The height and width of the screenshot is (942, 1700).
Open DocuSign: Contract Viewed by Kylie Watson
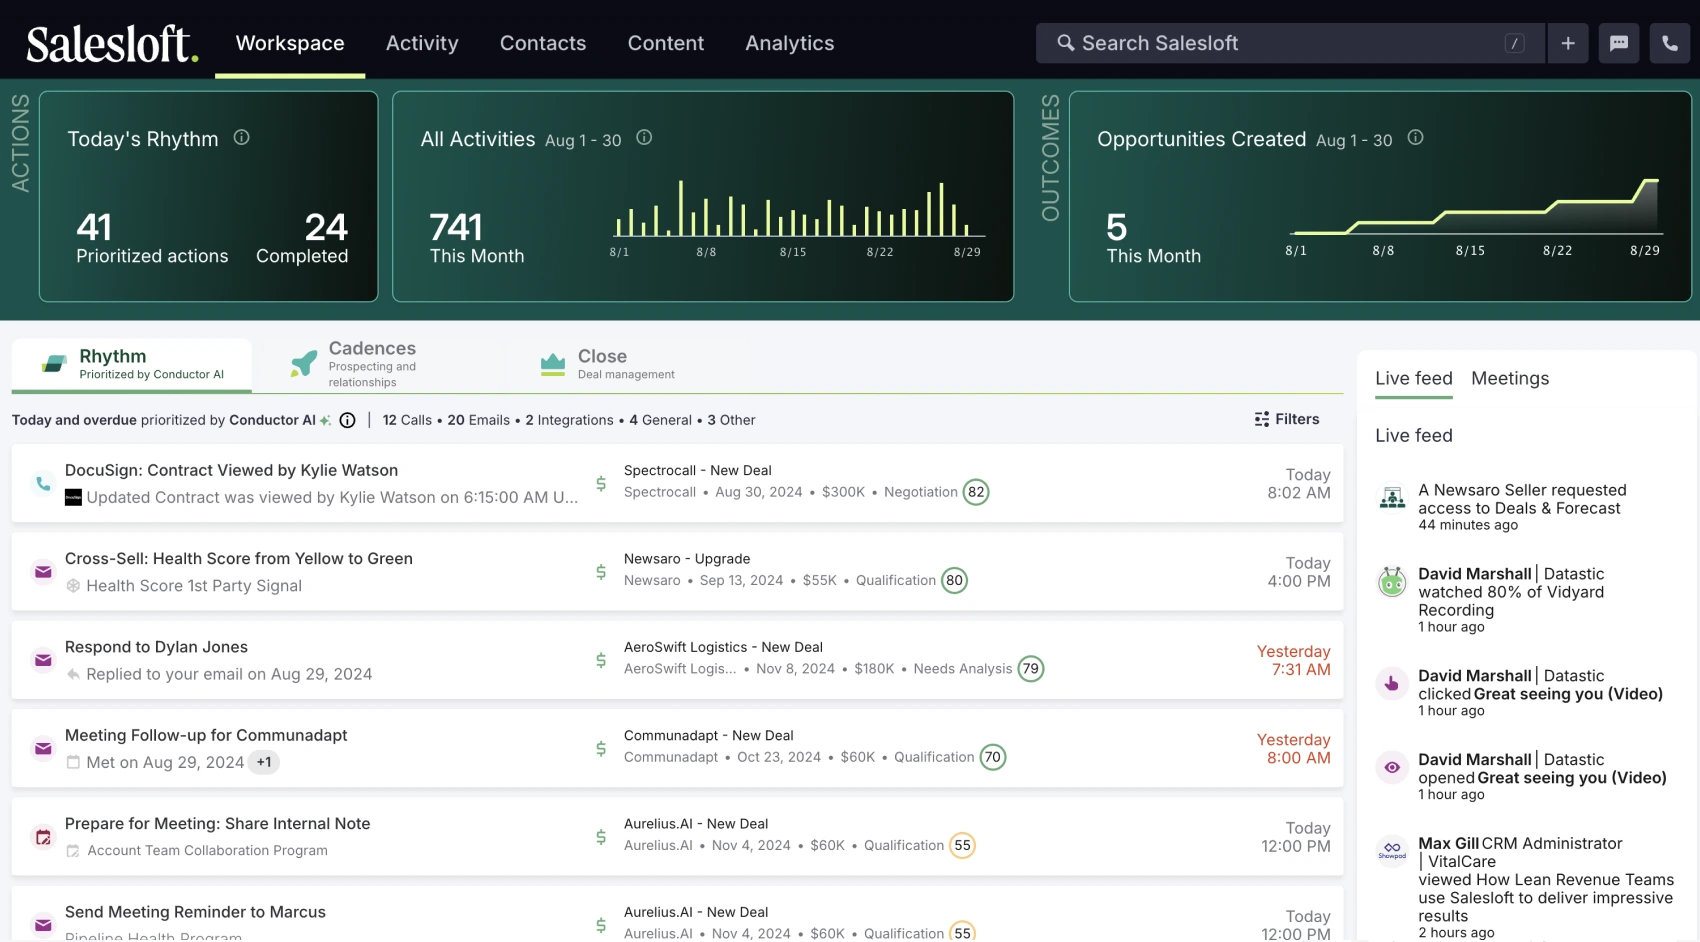coord(231,470)
